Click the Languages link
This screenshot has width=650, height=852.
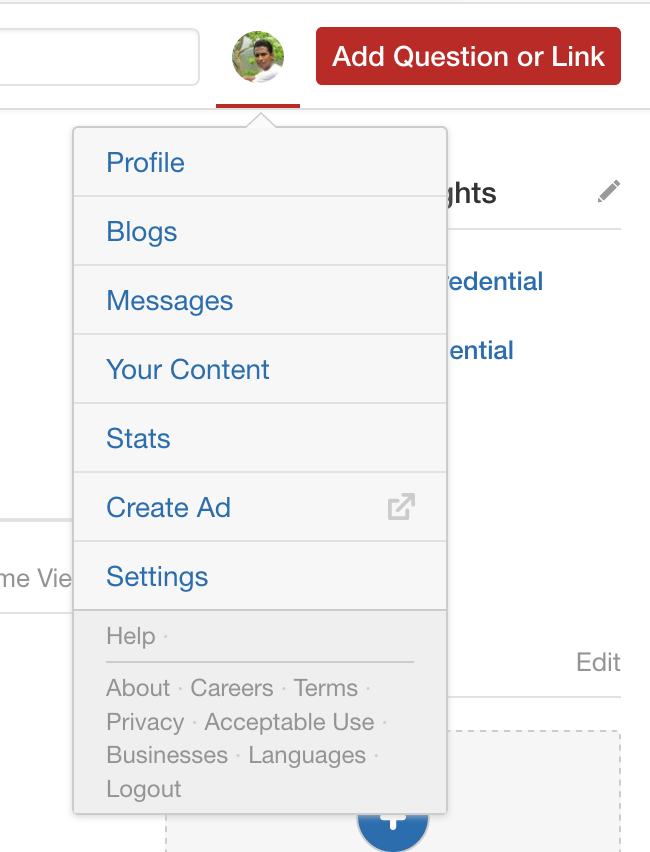307,755
